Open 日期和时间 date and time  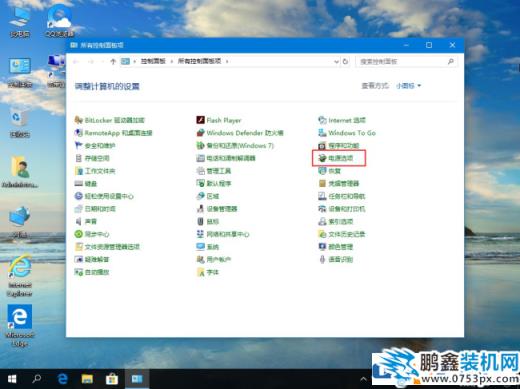click(x=95, y=209)
